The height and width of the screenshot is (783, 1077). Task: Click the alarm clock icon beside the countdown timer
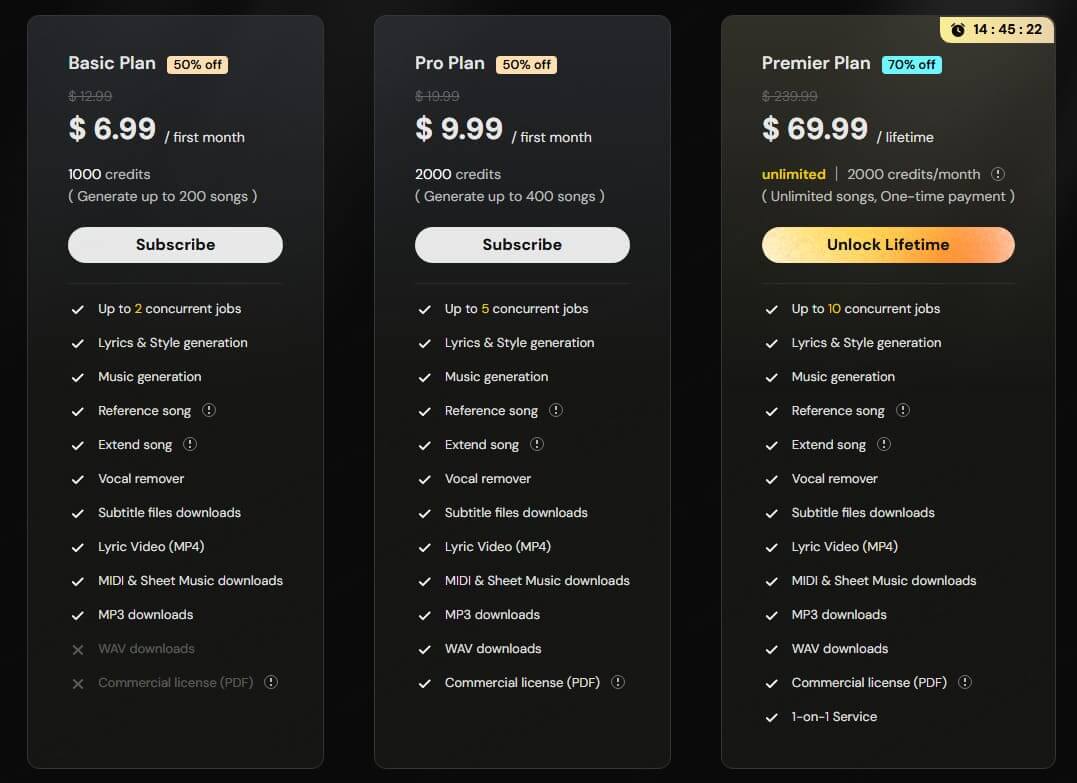[x=958, y=29]
